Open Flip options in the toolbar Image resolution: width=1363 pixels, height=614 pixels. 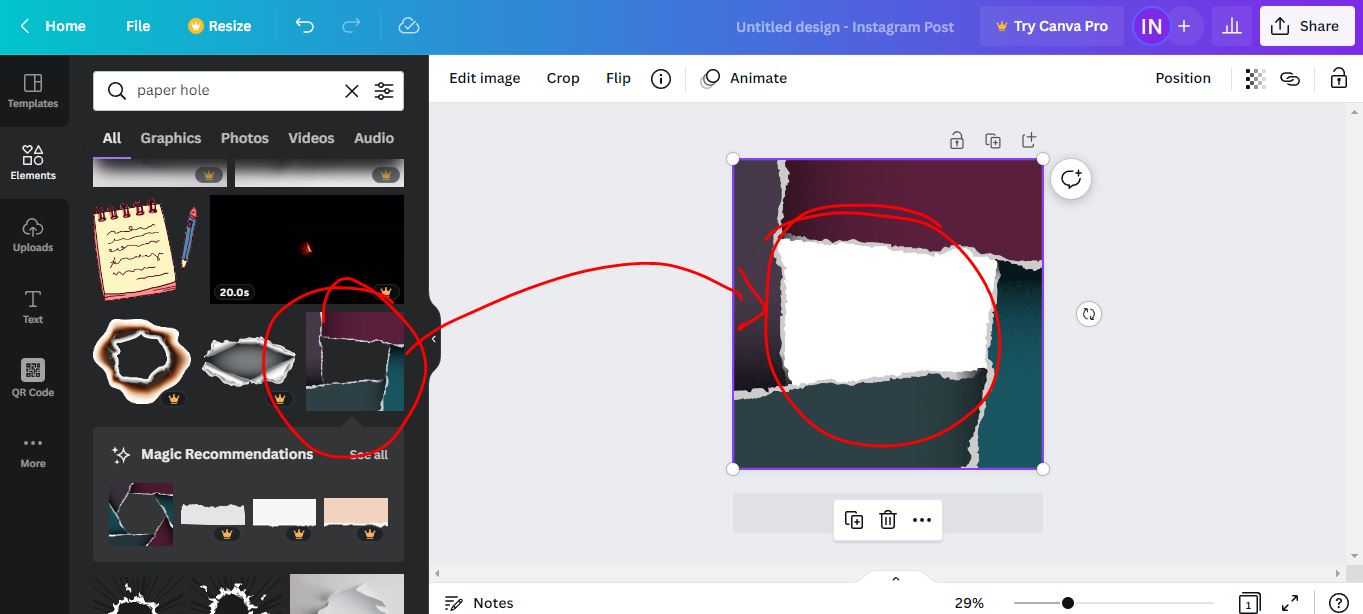[x=618, y=78]
